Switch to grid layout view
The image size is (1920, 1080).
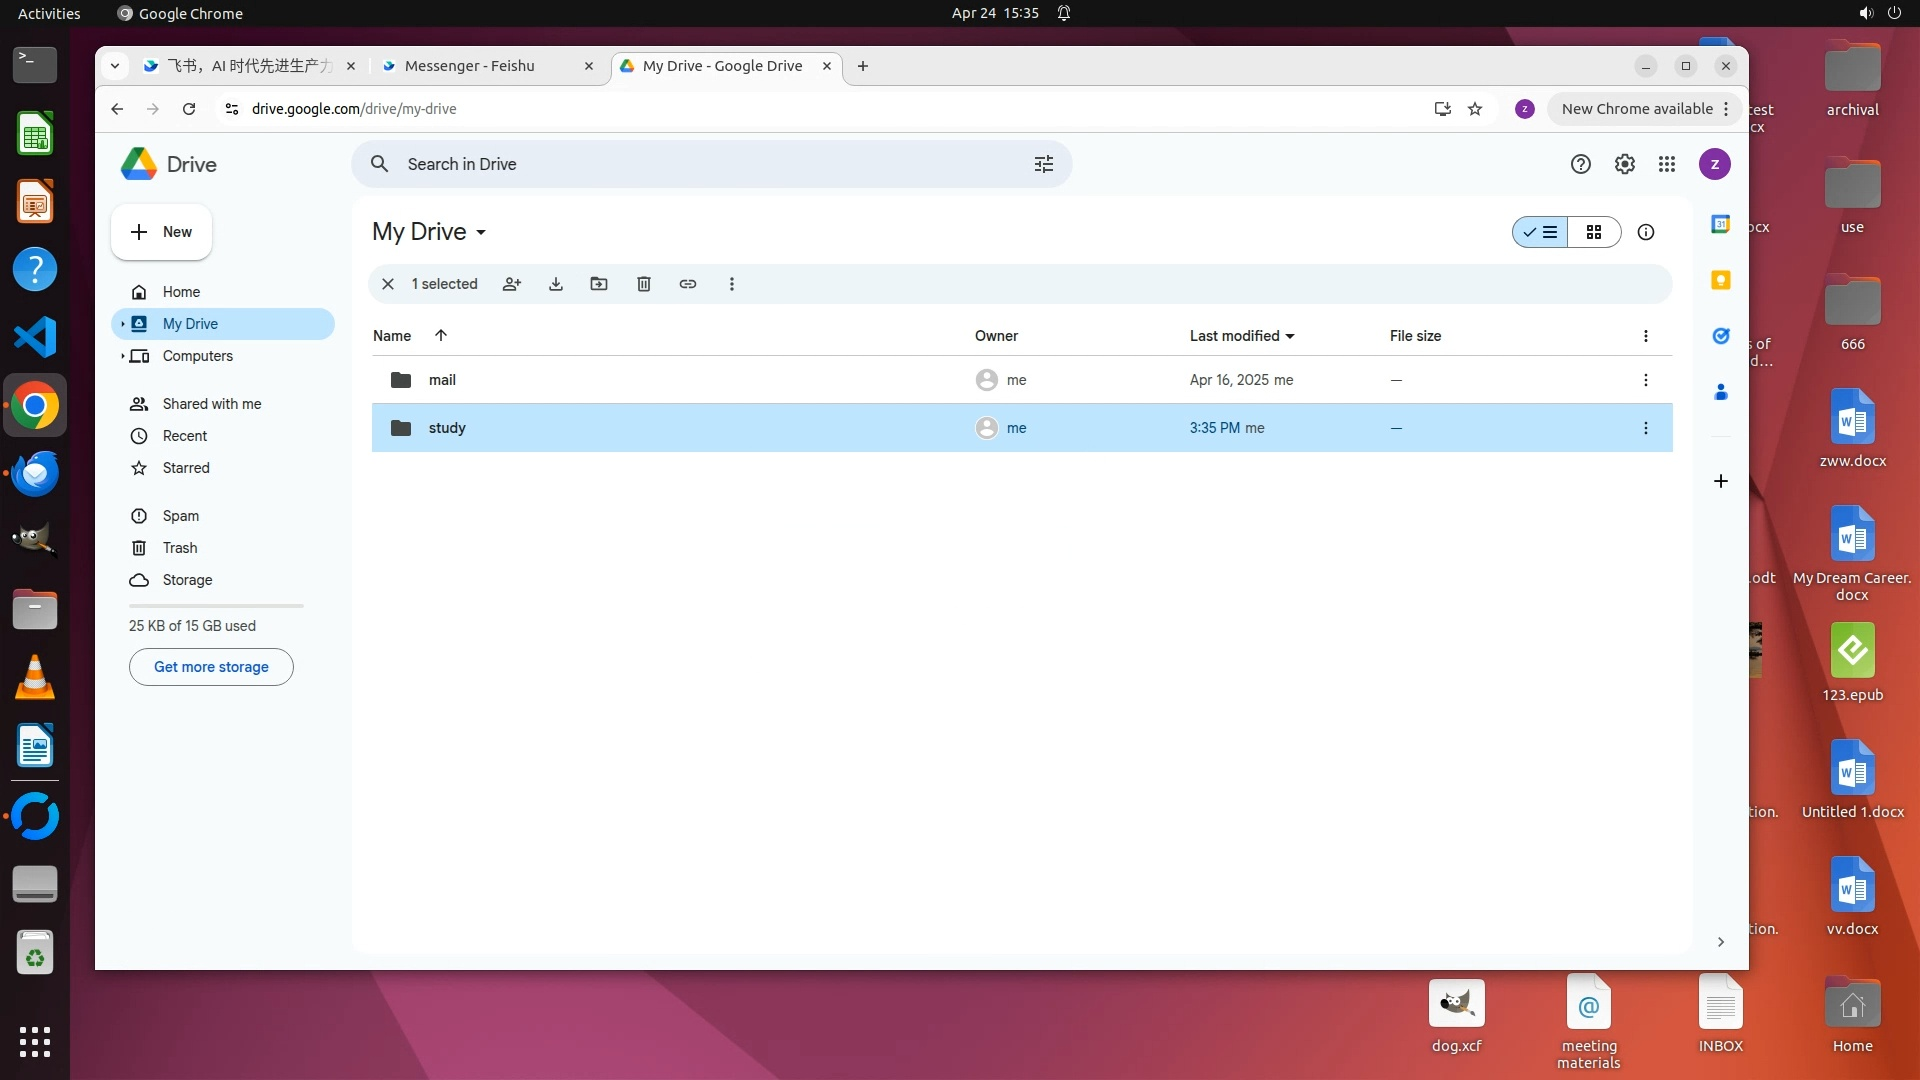pos(1594,232)
